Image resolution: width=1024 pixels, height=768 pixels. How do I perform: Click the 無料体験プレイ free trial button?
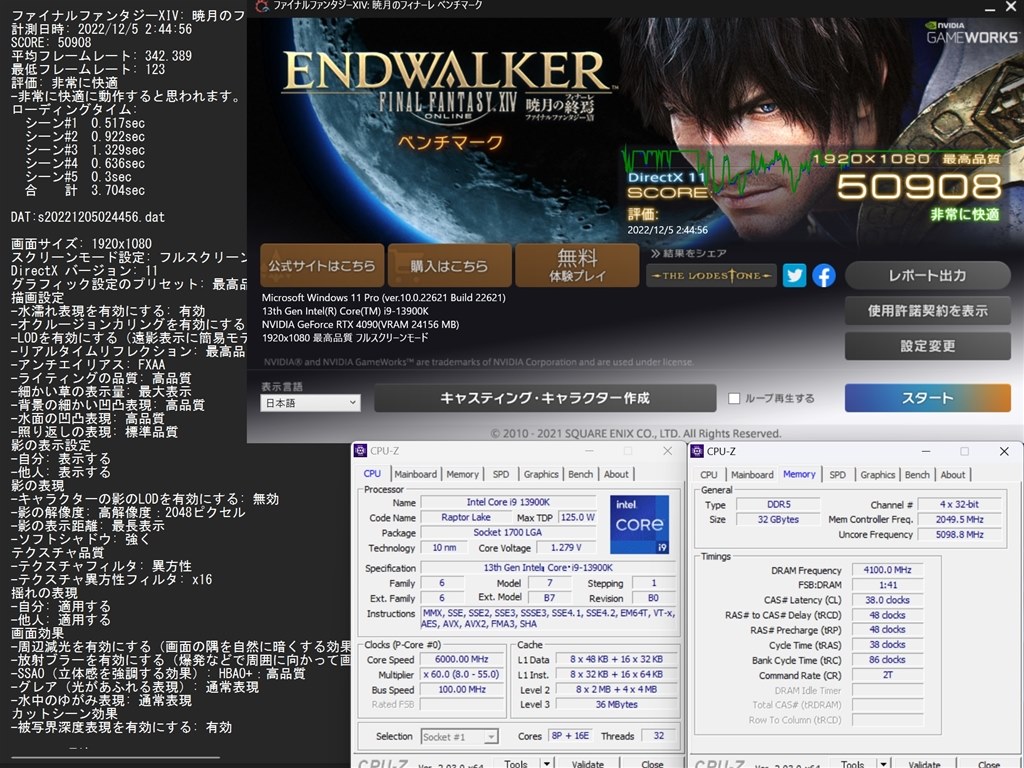point(577,266)
